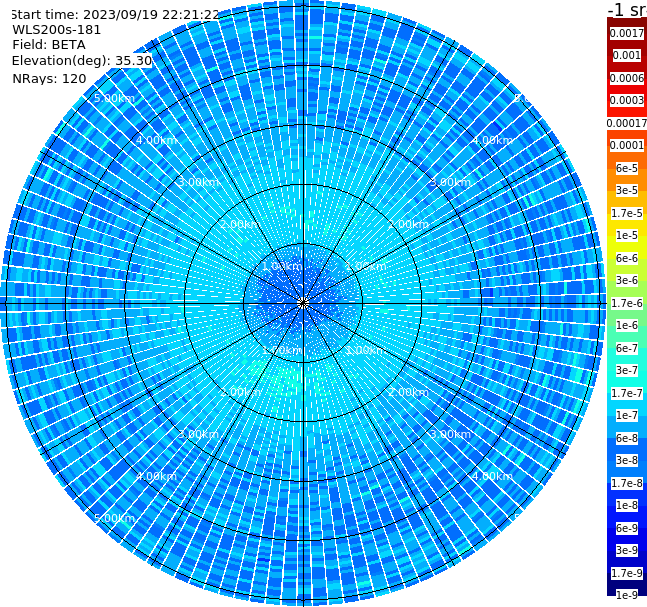Image resolution: width=647 pixels, height=607 pixels.
Task: Click the 1e-5 colorbar label
Action: pos(627,235)
